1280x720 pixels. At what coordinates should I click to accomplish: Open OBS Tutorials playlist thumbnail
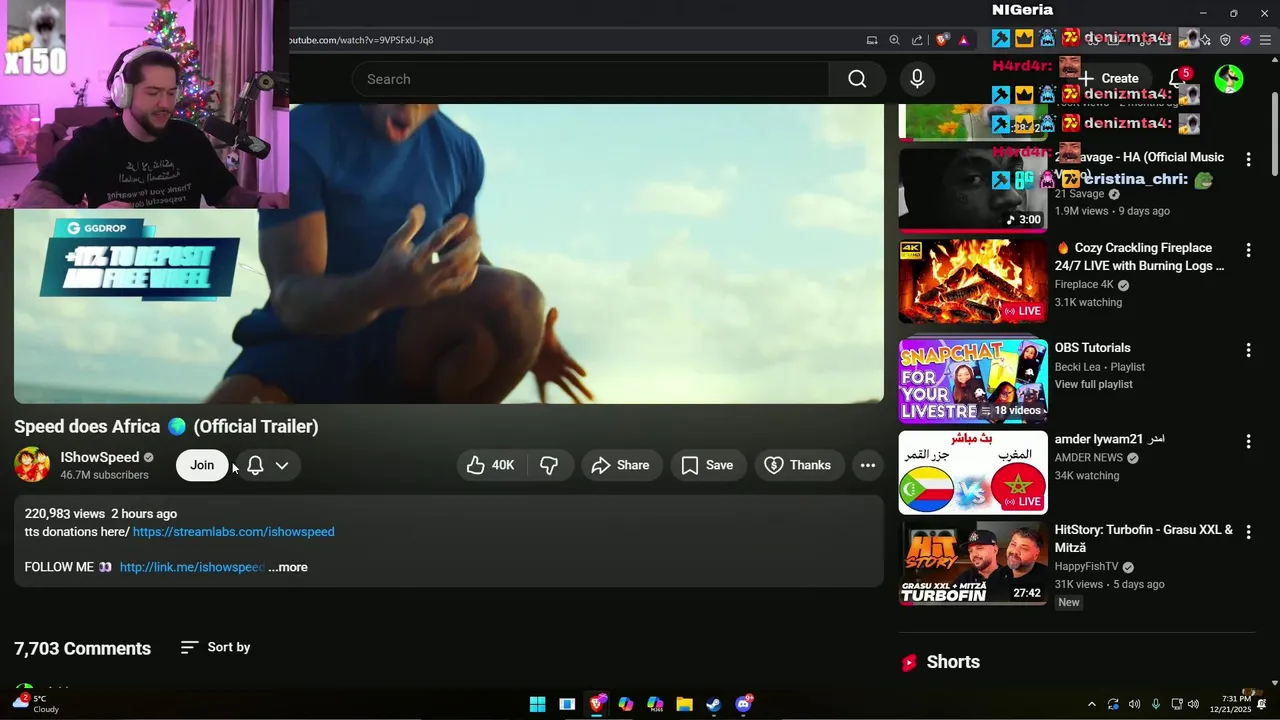click(x=973, y=381)
